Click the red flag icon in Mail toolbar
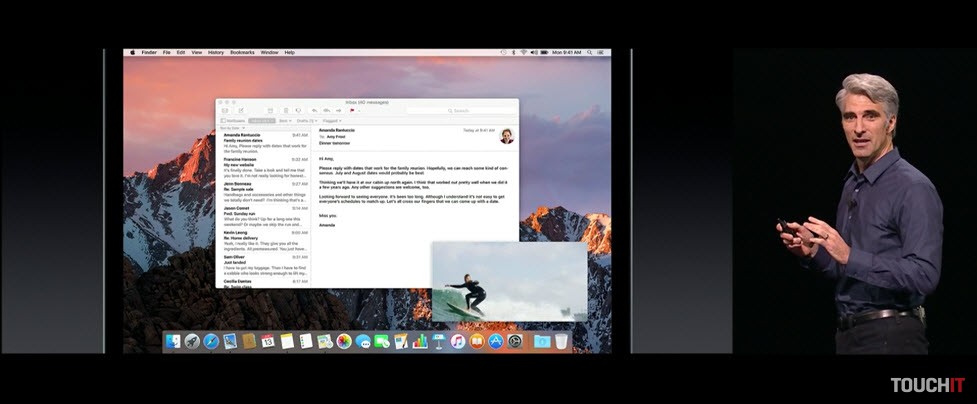Image resolution: width=977 pixels, height=404 pixels. click(352, 111)
